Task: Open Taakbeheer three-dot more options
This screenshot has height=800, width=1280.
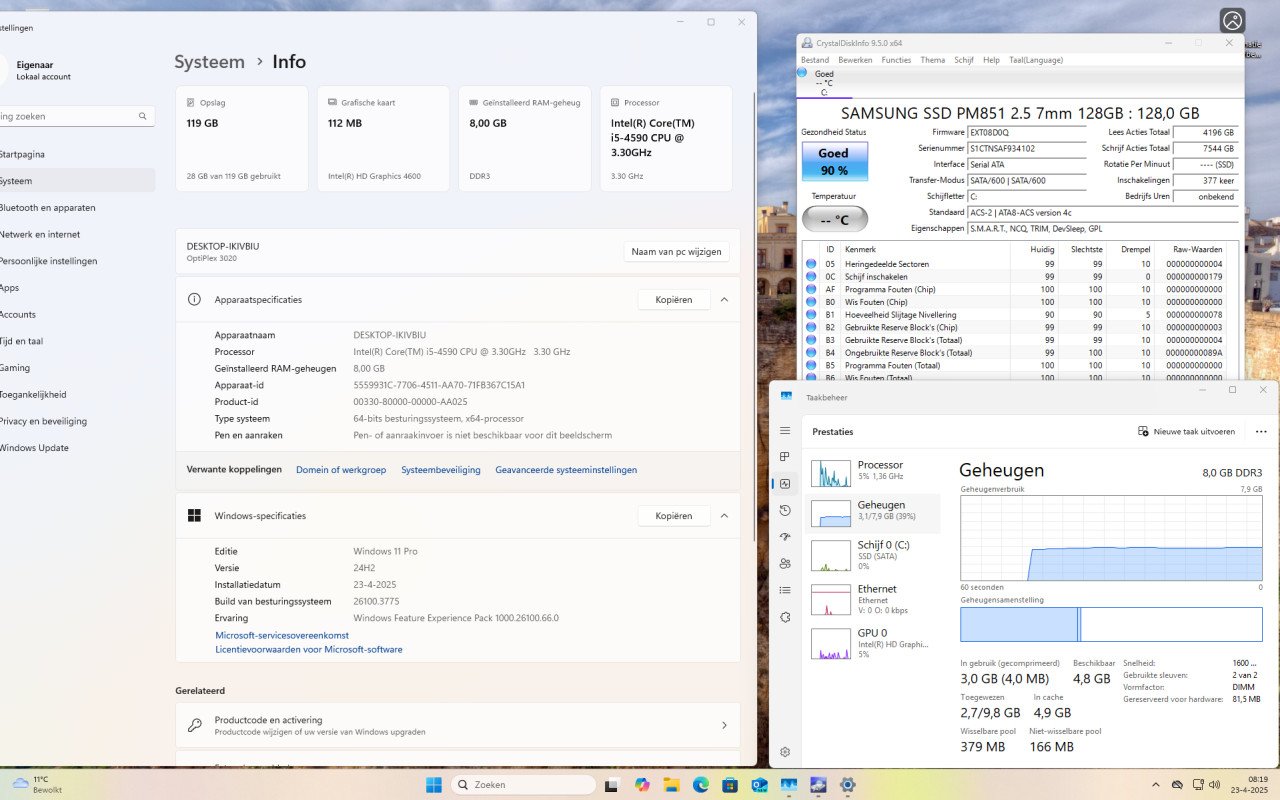Action: point(1261,432)
